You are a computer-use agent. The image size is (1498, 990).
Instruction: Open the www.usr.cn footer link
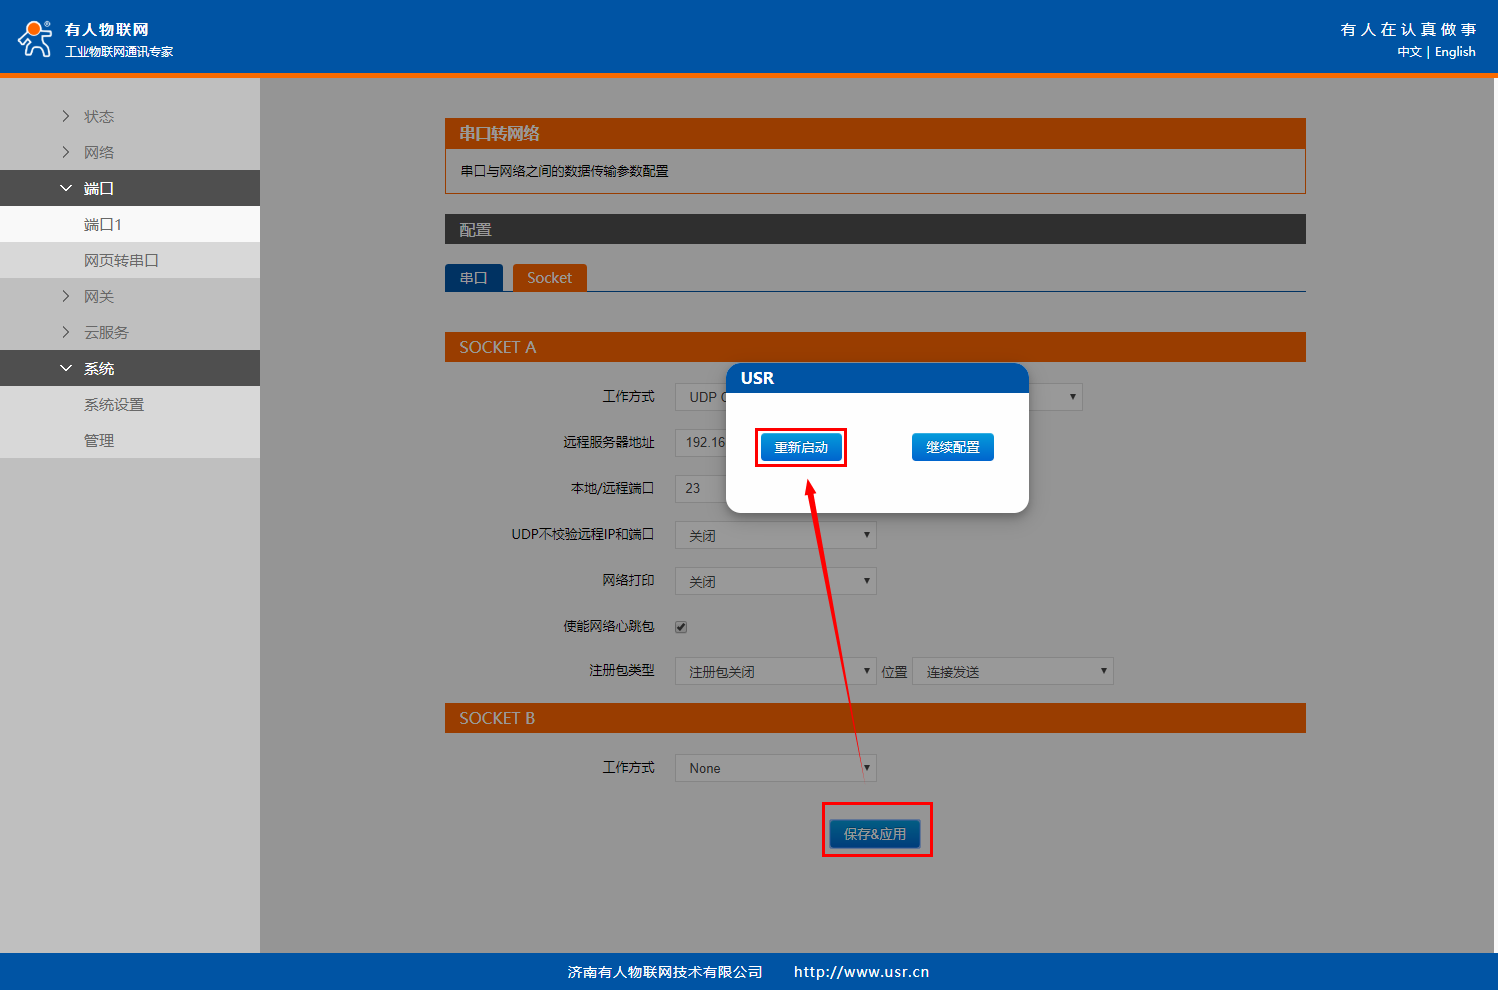tap(861, 972)
